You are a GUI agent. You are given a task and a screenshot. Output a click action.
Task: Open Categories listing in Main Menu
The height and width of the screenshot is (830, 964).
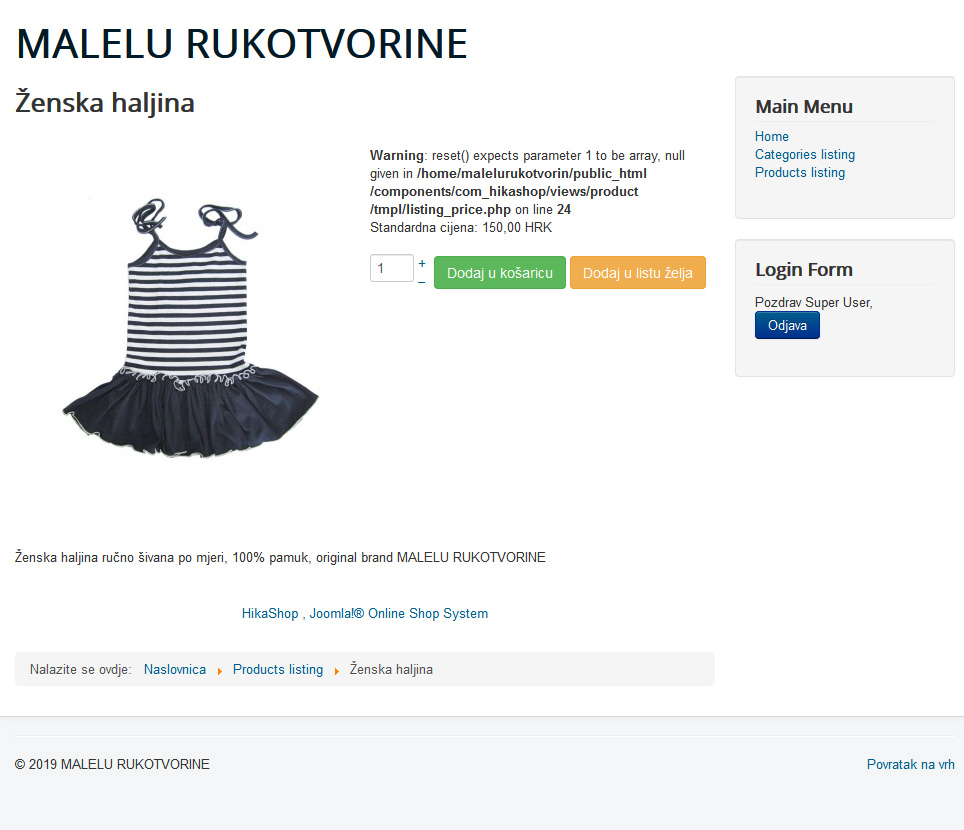pos(805,154)
